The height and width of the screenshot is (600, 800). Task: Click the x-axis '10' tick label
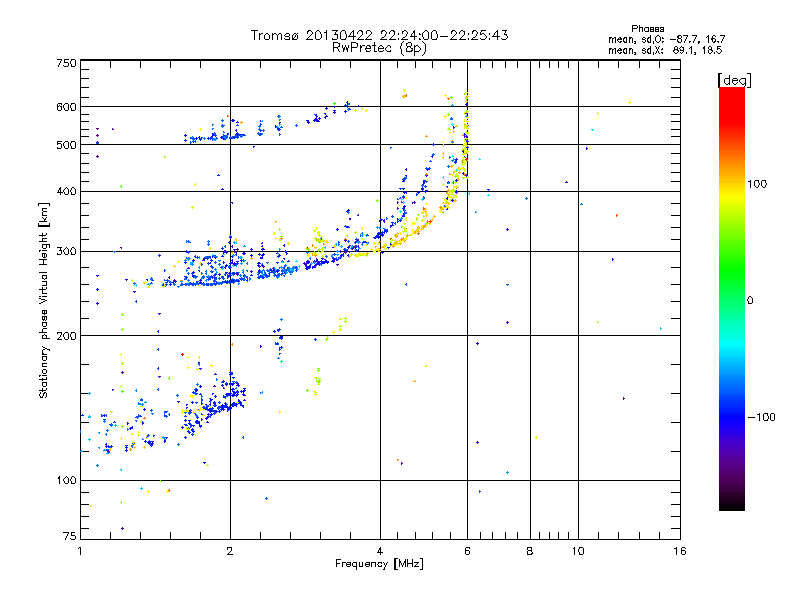[578, 551]
